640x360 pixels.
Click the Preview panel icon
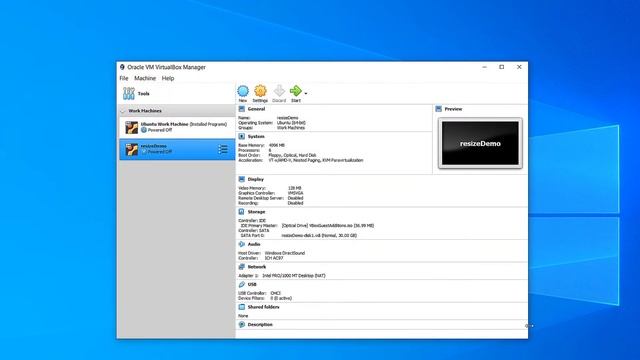[439, 109]
